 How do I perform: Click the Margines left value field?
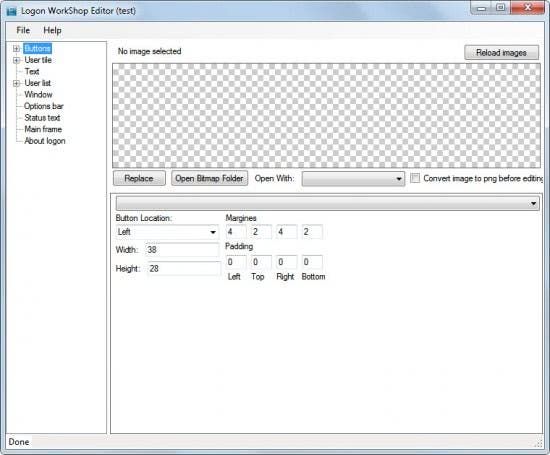(236, 232)
